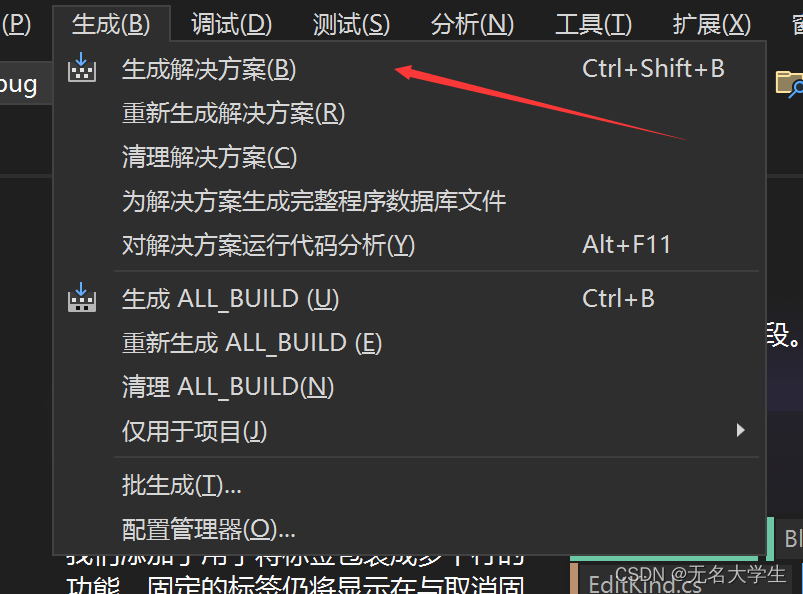Expand the 仅用于项目(J) submenu arrow
Image resolution: width=803 pixels, height=594 pixels.
[x=740, y=430]
